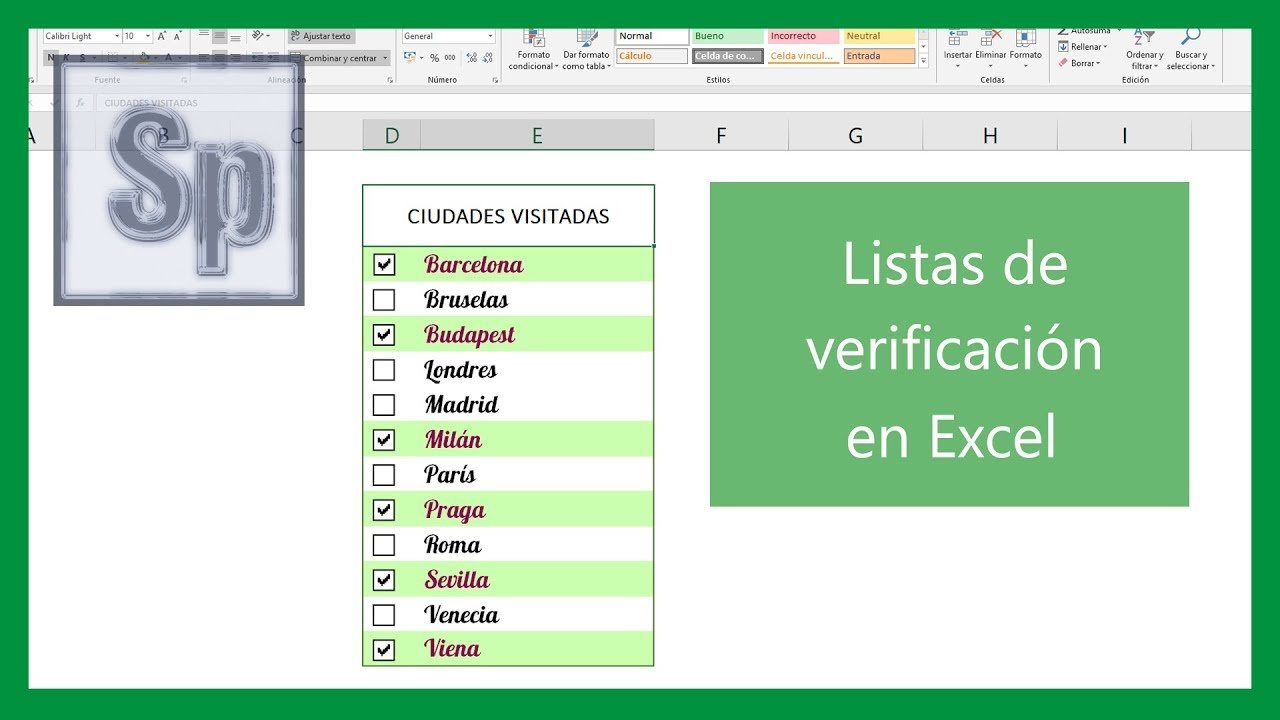Apply the Neutral yellow style swatch

pyautogui.click(x=879, y=35)
